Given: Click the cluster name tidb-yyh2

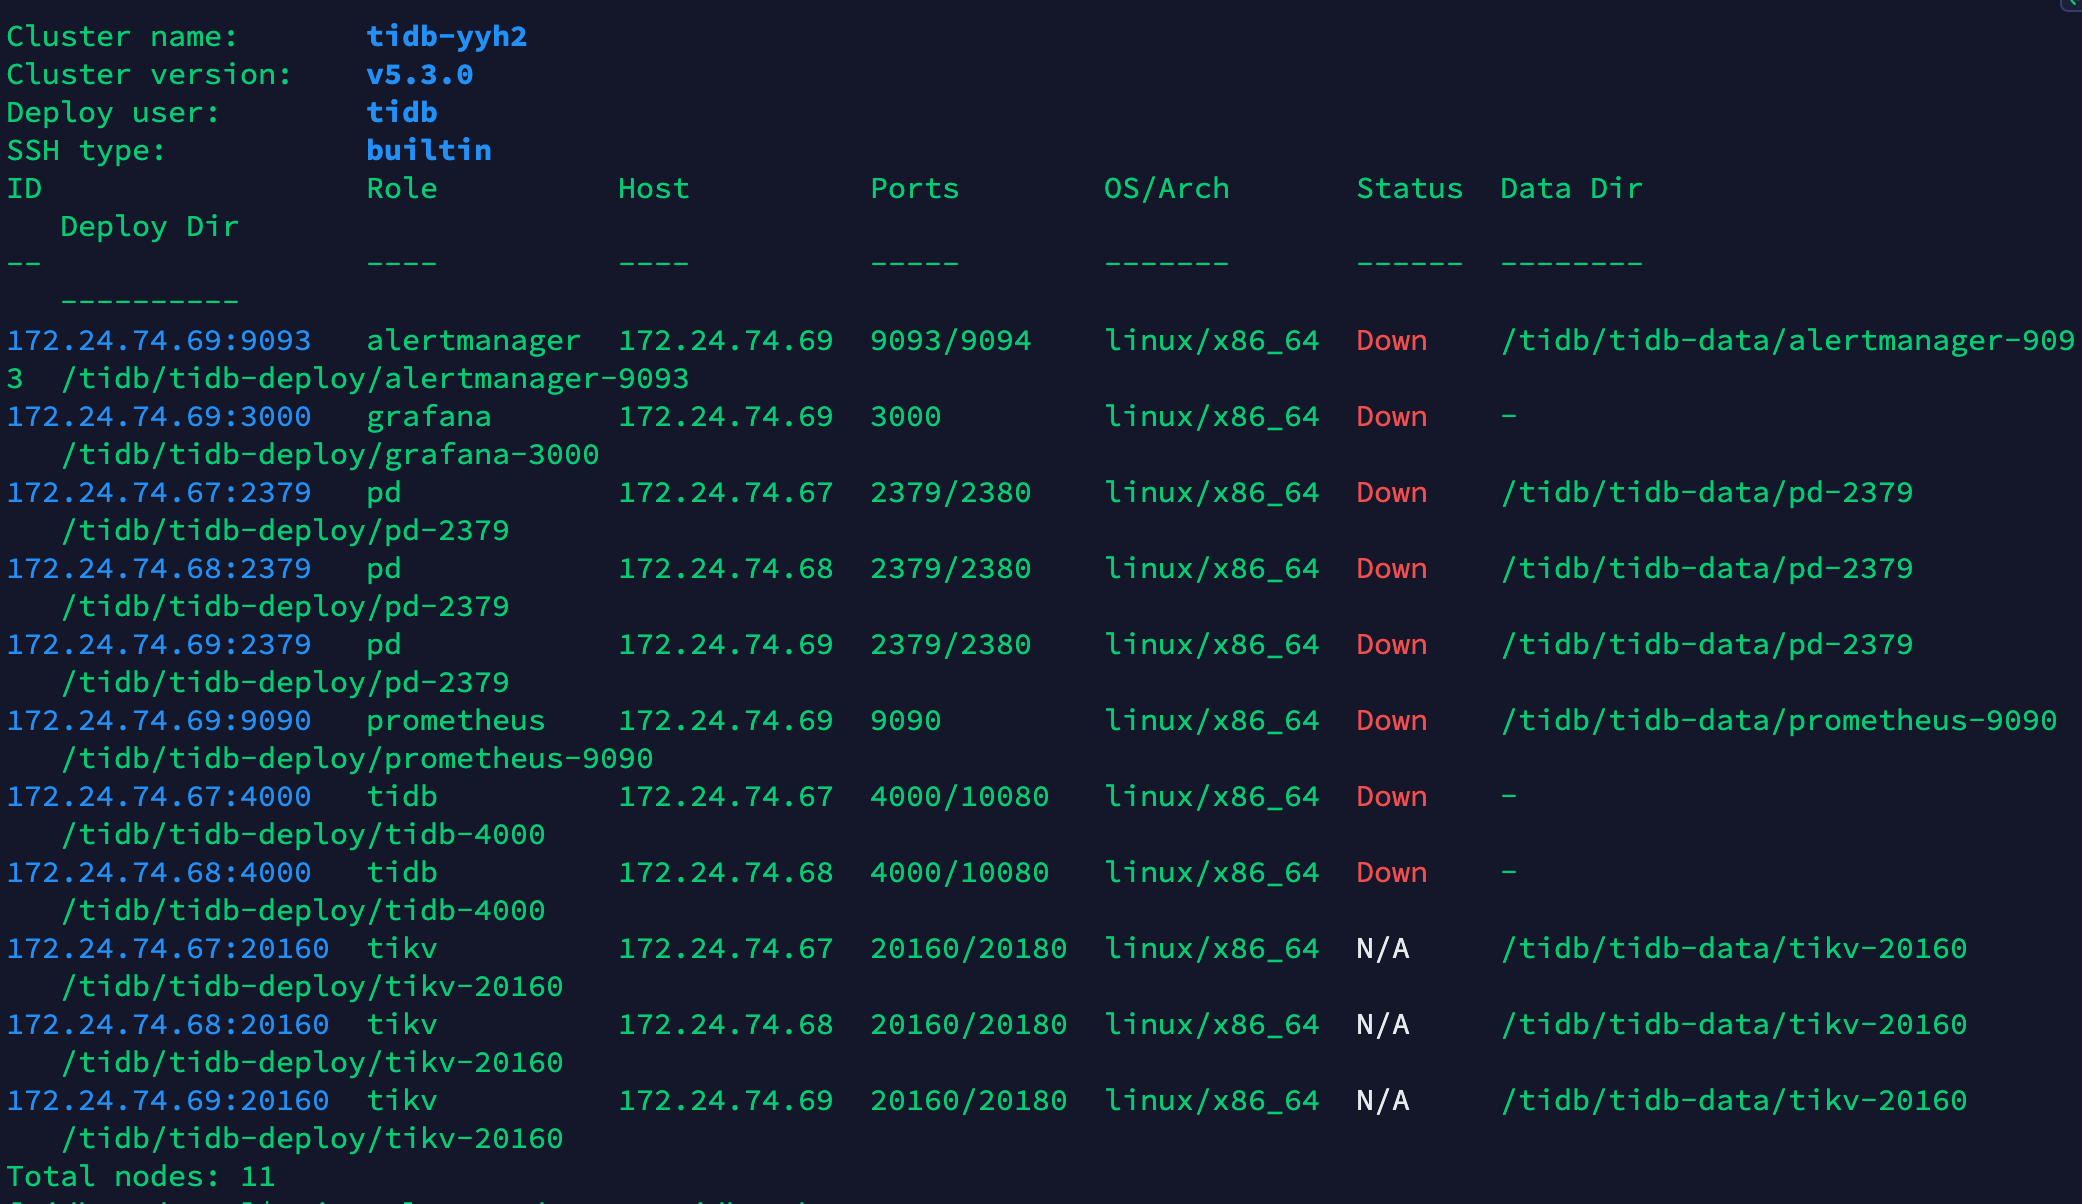Looking at the screenshot, I should point(446,37).
